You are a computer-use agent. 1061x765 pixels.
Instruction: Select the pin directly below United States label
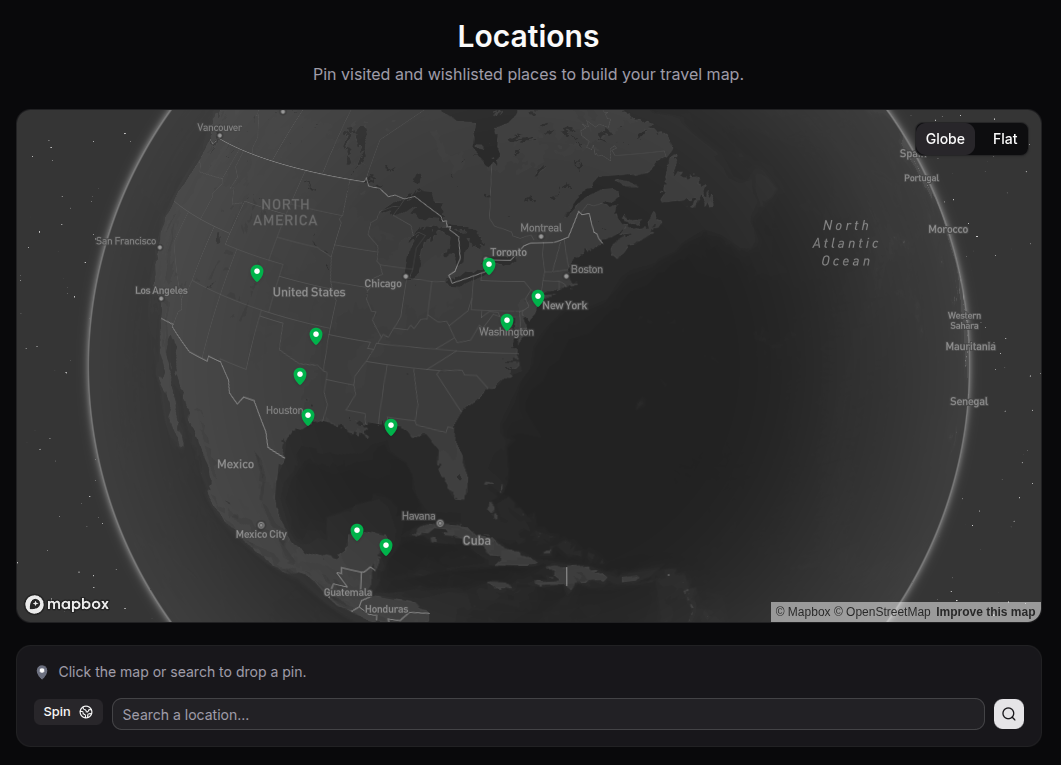point(316,335)
